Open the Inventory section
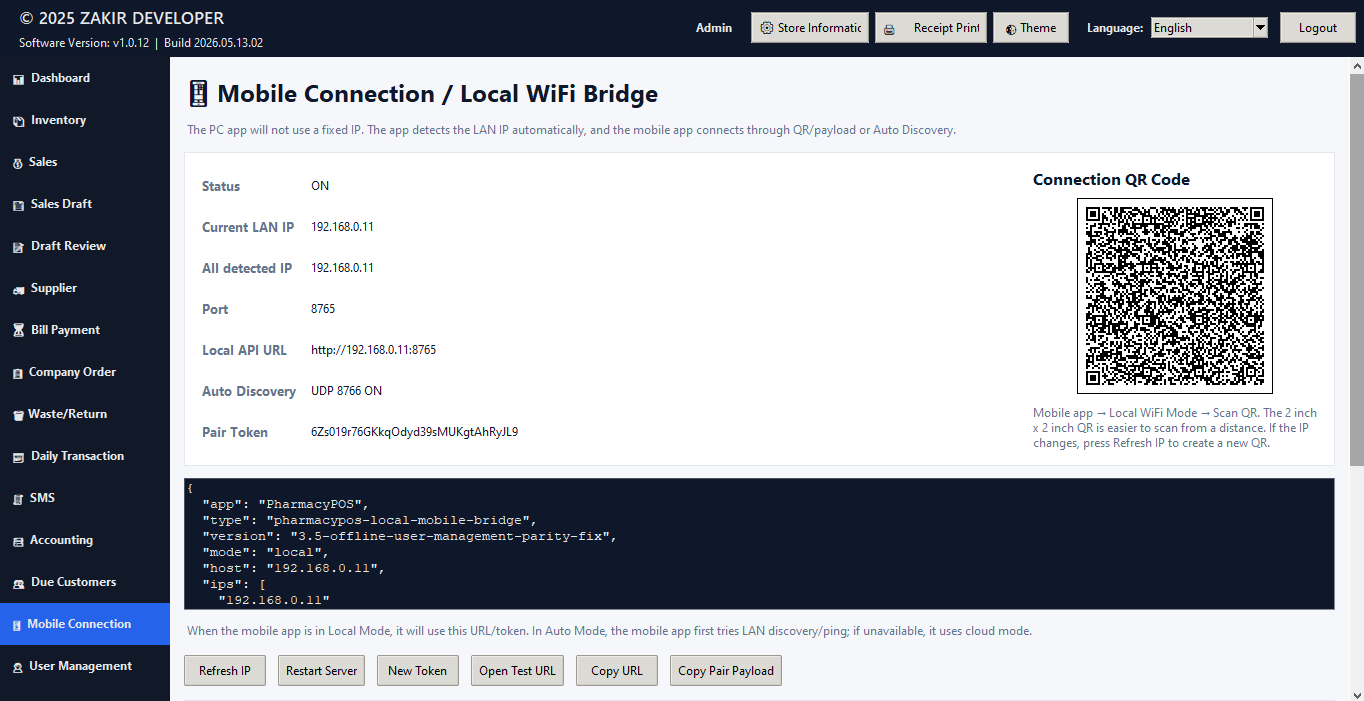 (85, 120)
